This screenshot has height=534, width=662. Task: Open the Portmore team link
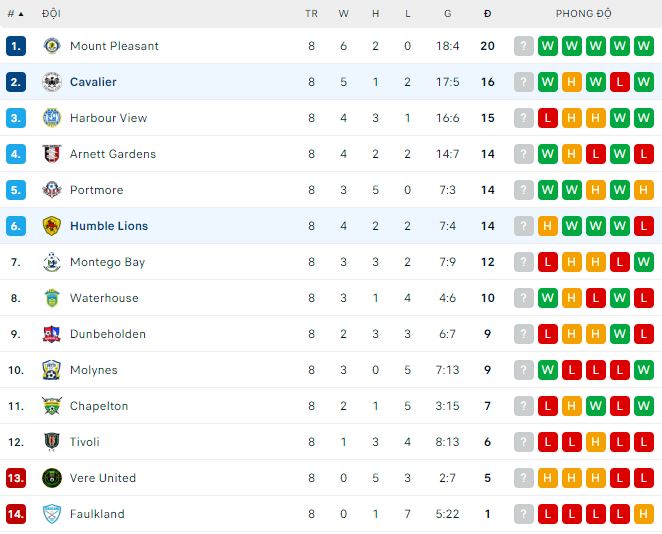pyautogui.click(x=96, y=190)
